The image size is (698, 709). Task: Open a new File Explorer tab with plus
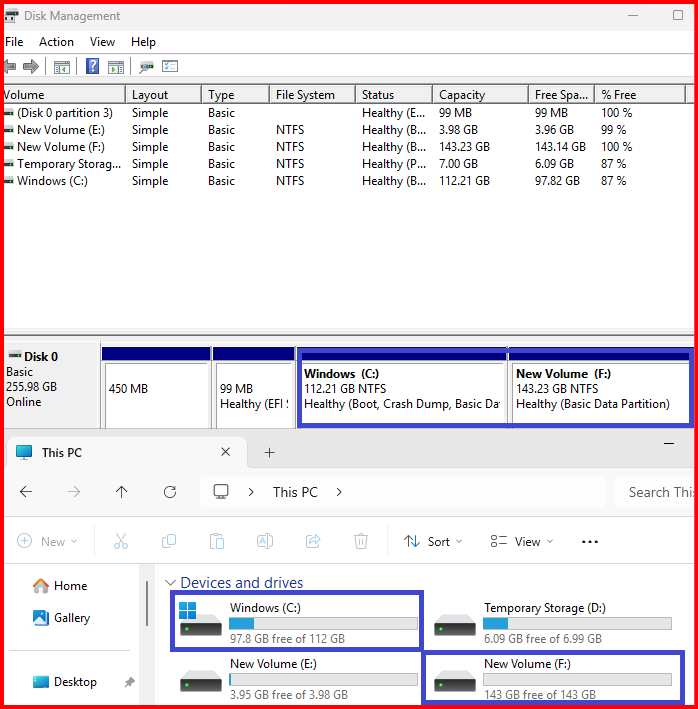pos(269,453)
